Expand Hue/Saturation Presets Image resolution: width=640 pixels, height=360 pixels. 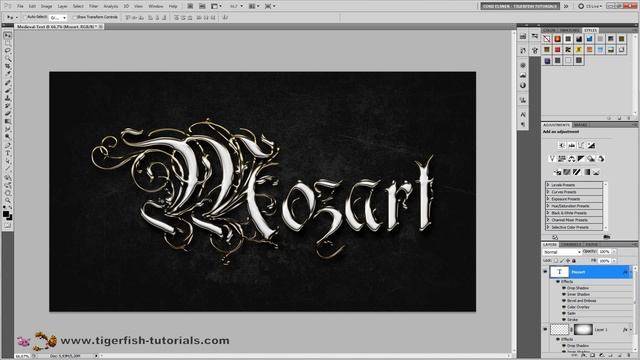click(x=548, y=206)
